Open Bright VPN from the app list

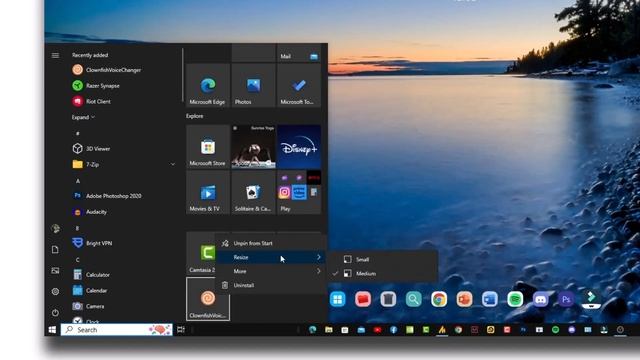[92, 243]
